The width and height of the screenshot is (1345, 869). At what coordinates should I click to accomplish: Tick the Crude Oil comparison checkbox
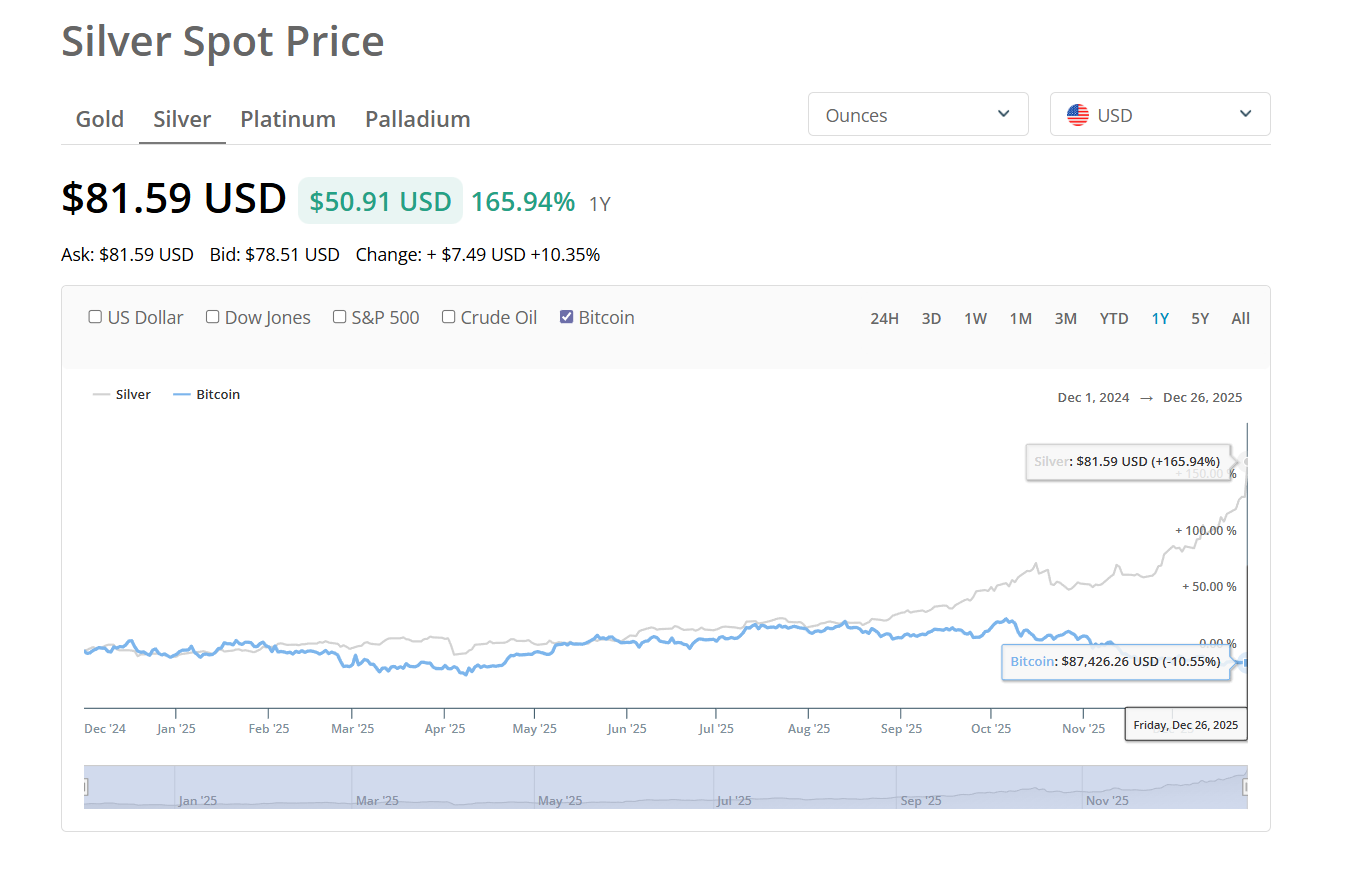(448, 317)
